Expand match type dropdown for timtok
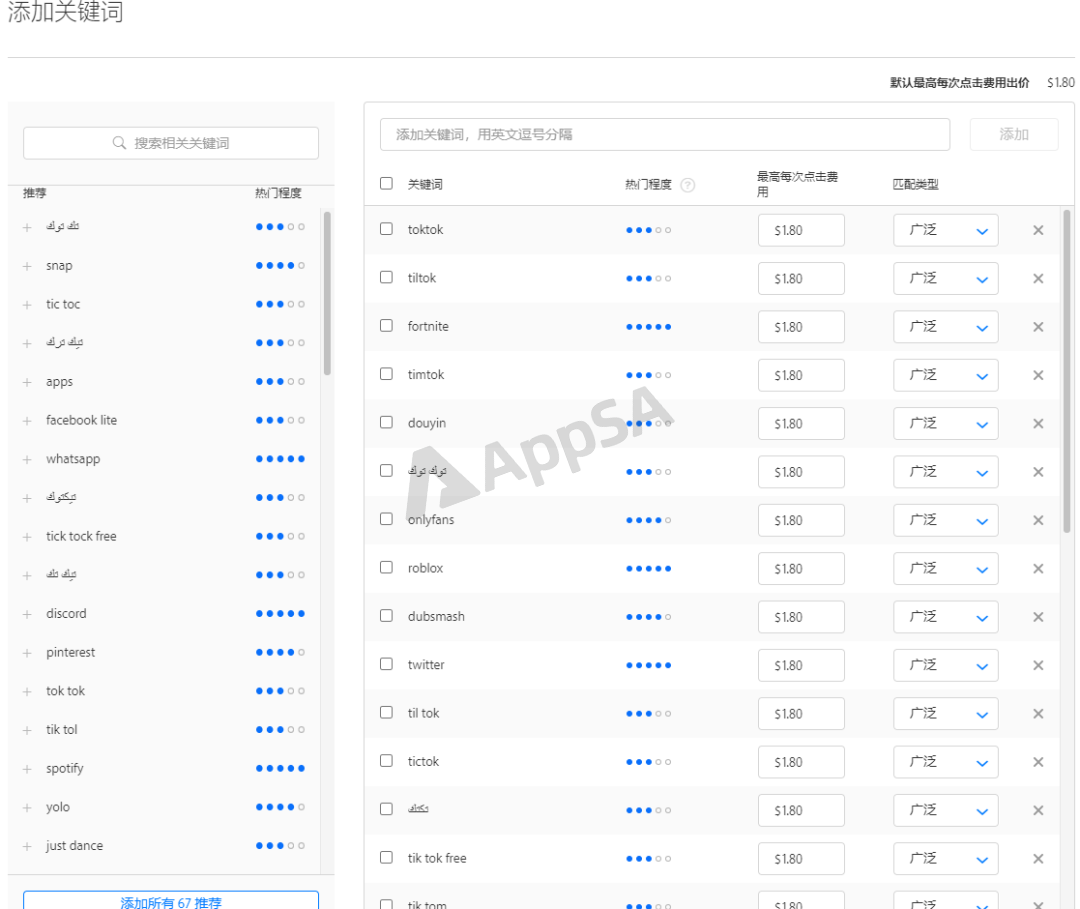This screenshot has height=909, width=1080. (946, 375)
